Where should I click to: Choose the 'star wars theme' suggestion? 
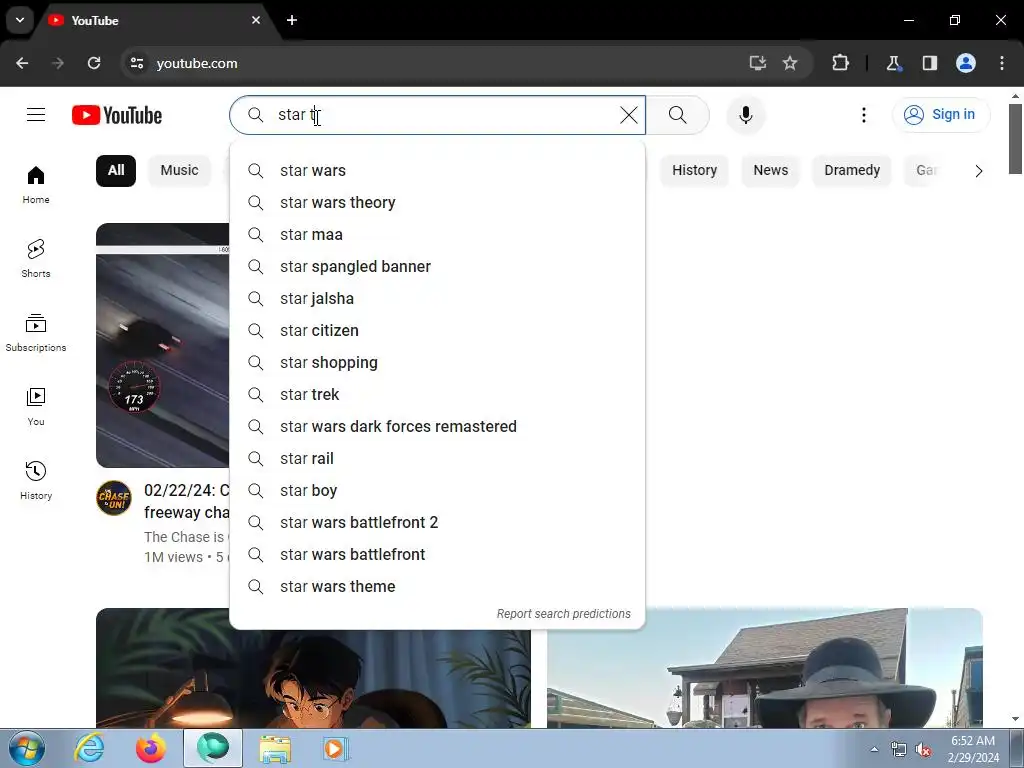(x=437, y=586)
